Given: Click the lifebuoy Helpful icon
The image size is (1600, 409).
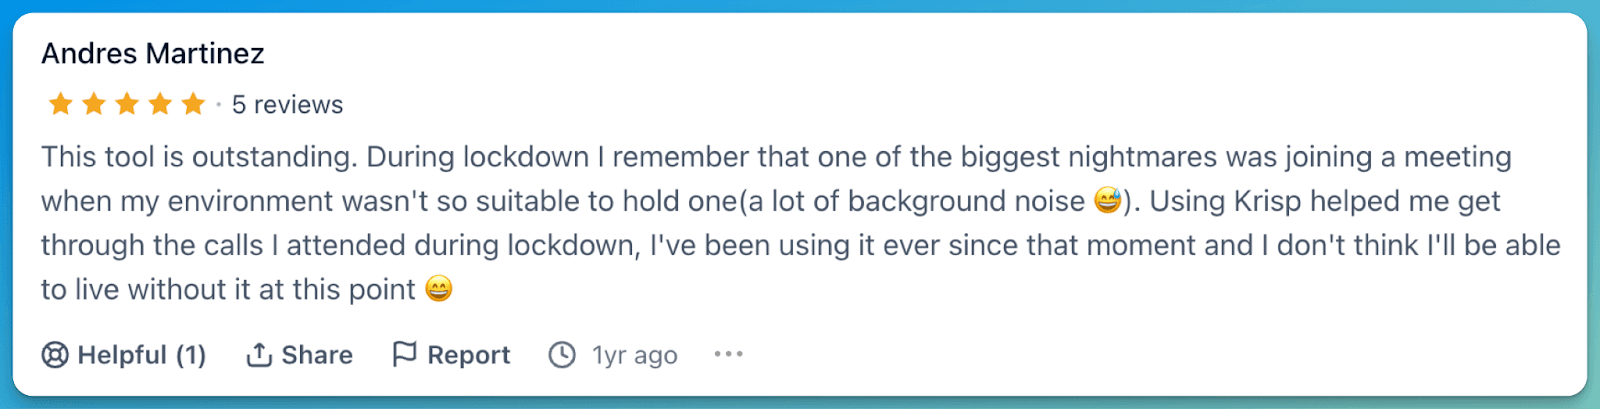Looking at the screenshot, I should pos(55,355).
